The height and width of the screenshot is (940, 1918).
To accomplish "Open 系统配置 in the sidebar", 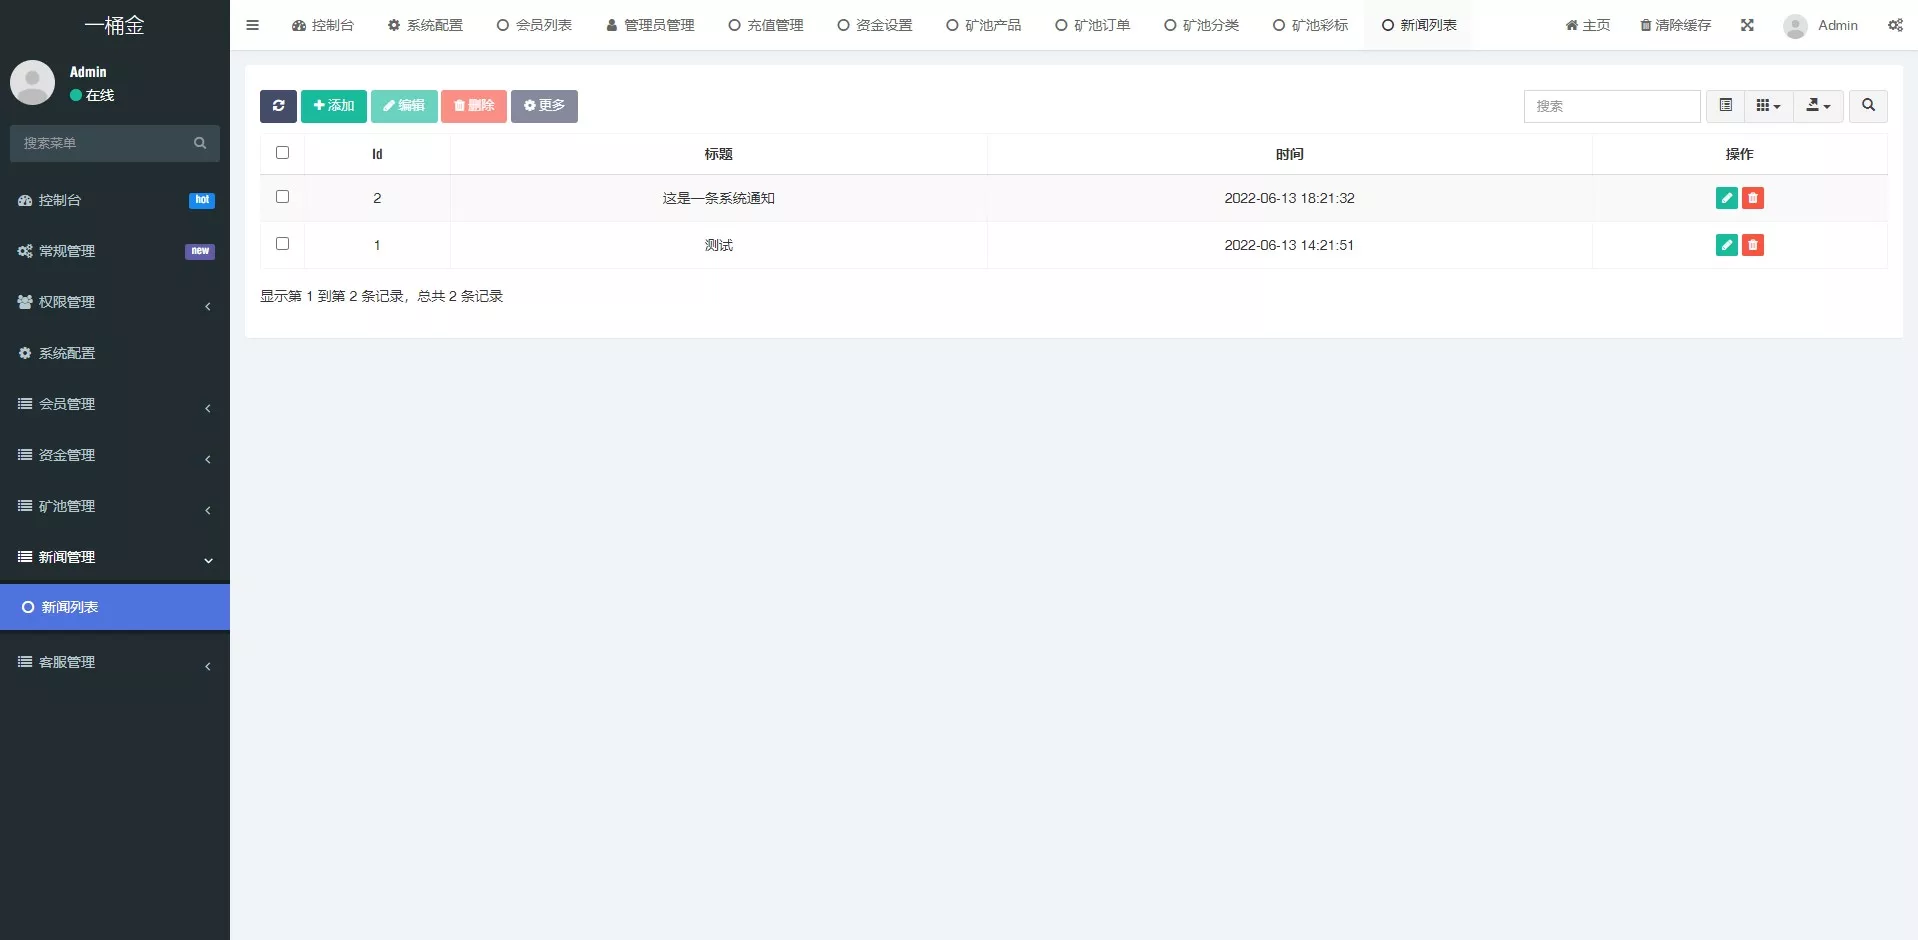I will [115, 353].
